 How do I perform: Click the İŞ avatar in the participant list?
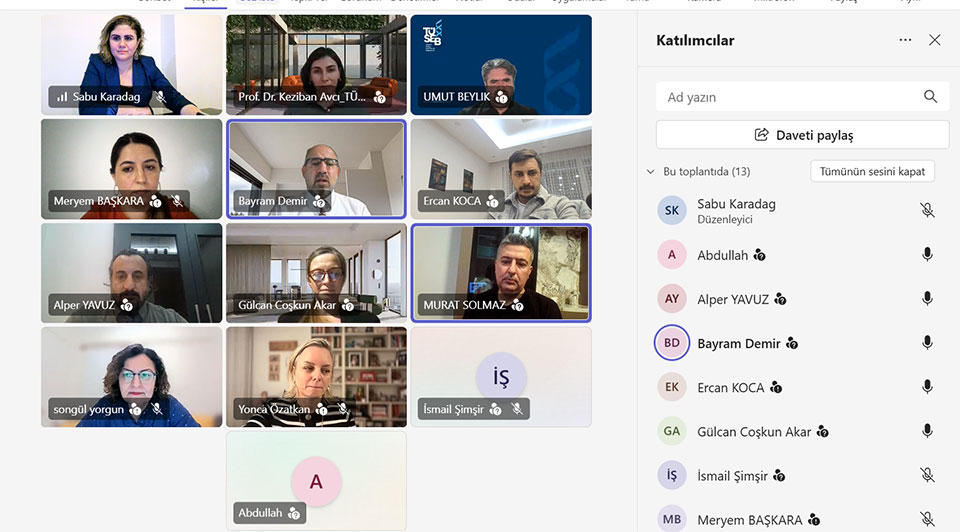[x=672, y=475]
